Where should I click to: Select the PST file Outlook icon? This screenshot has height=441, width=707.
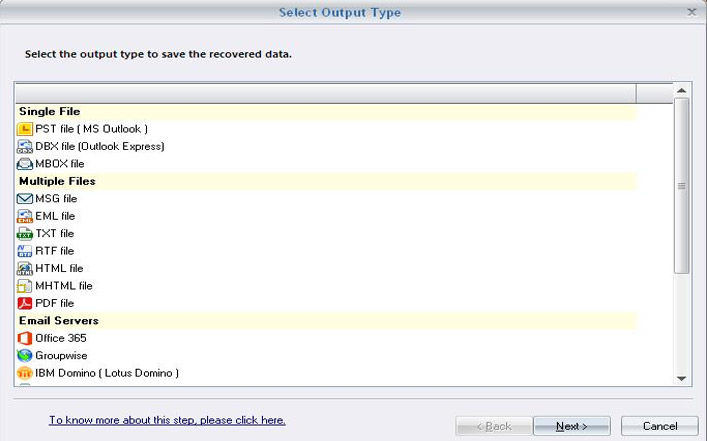[x=24, y=129]
